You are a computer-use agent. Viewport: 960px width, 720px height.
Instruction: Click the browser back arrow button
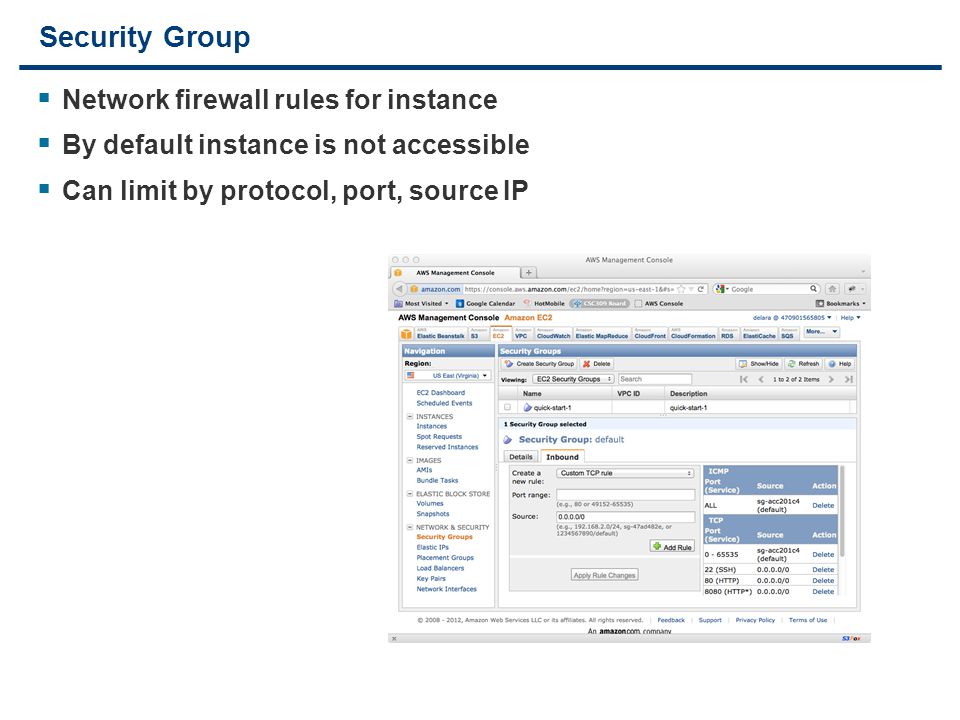point(399,289)
